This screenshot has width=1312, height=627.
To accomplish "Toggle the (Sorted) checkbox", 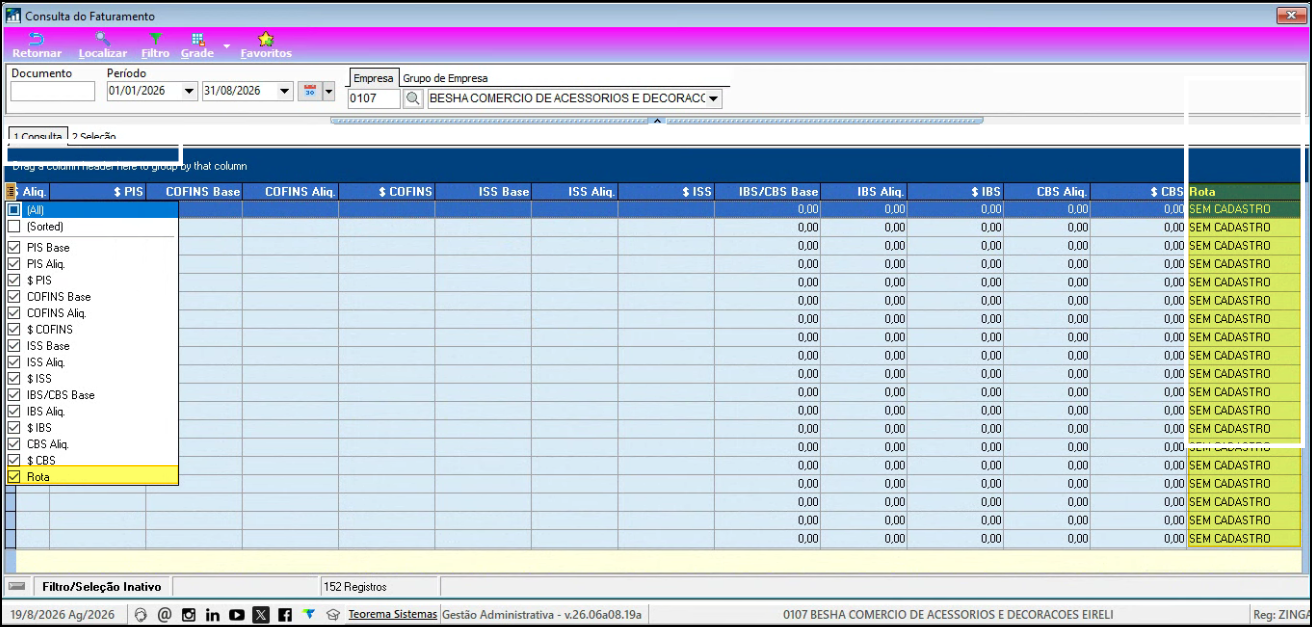I will (14, 227).
